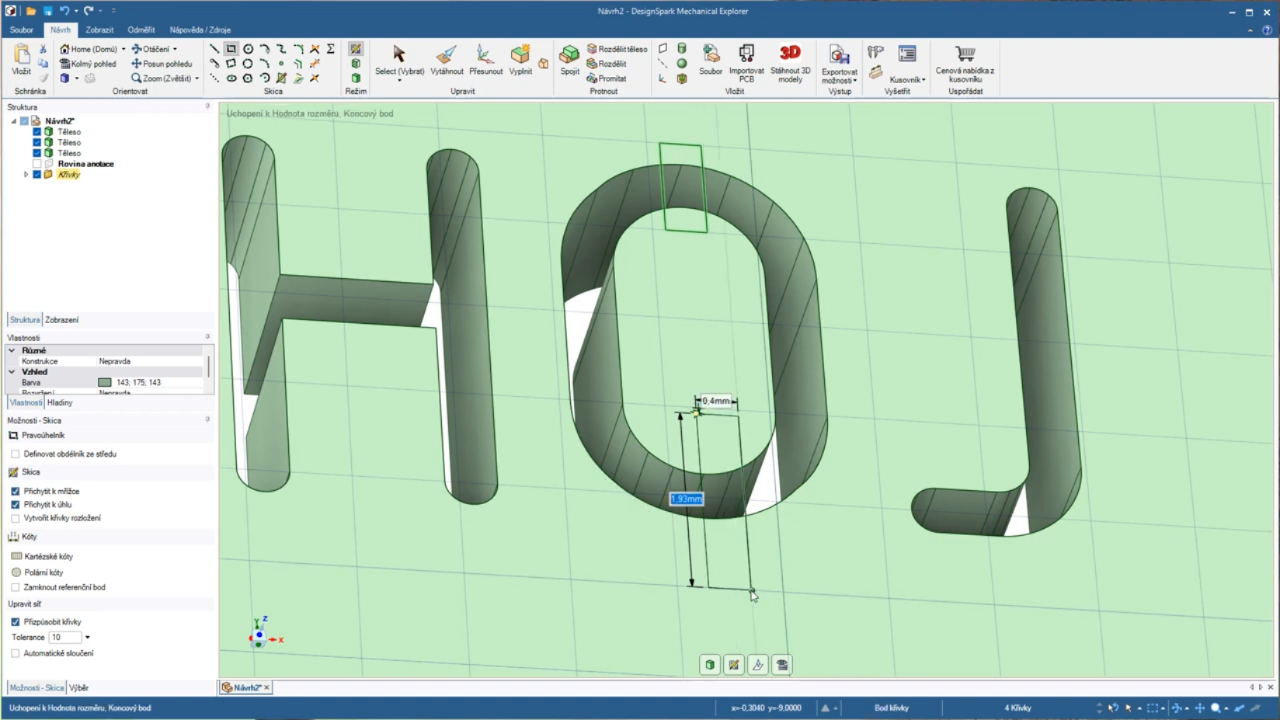The height and width of the screenshot is (720, 1280).
Task: Open Nápověda / Zdroje tab
Action: point(200,30)
